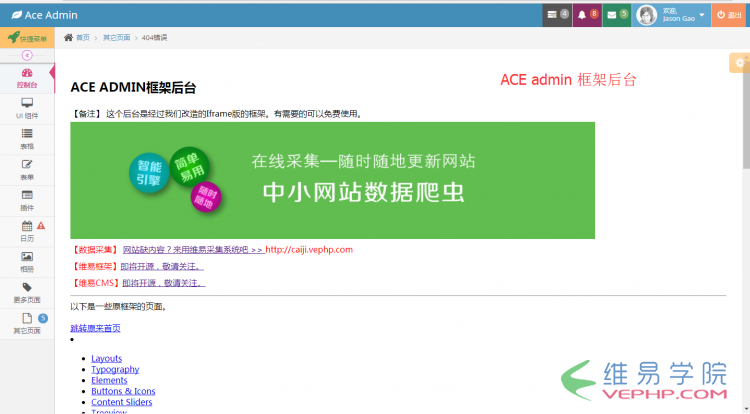The image size is (750, 414).
Task: Click the http://caiji.vephp.com URL
Action: click(309, 250)
